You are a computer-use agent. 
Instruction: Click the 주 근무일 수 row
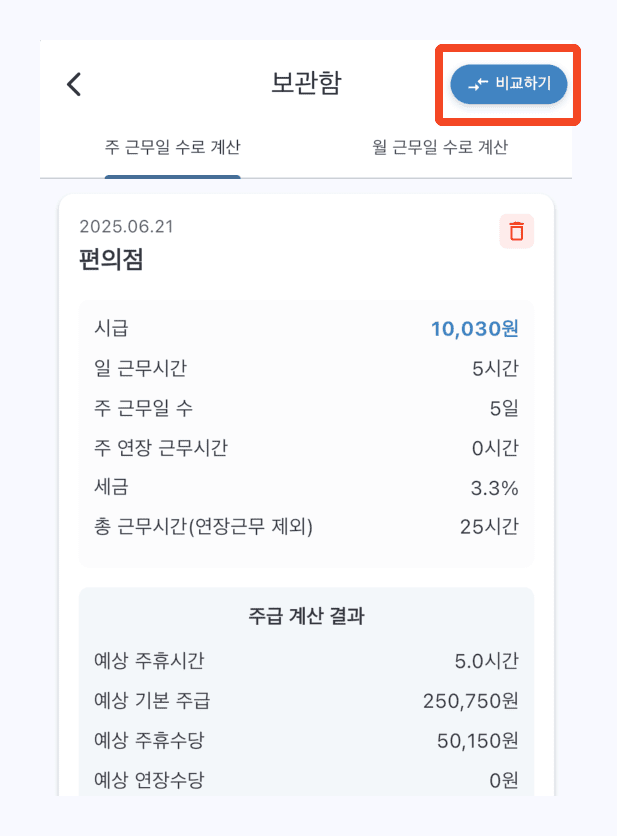[x=306, y=408]
